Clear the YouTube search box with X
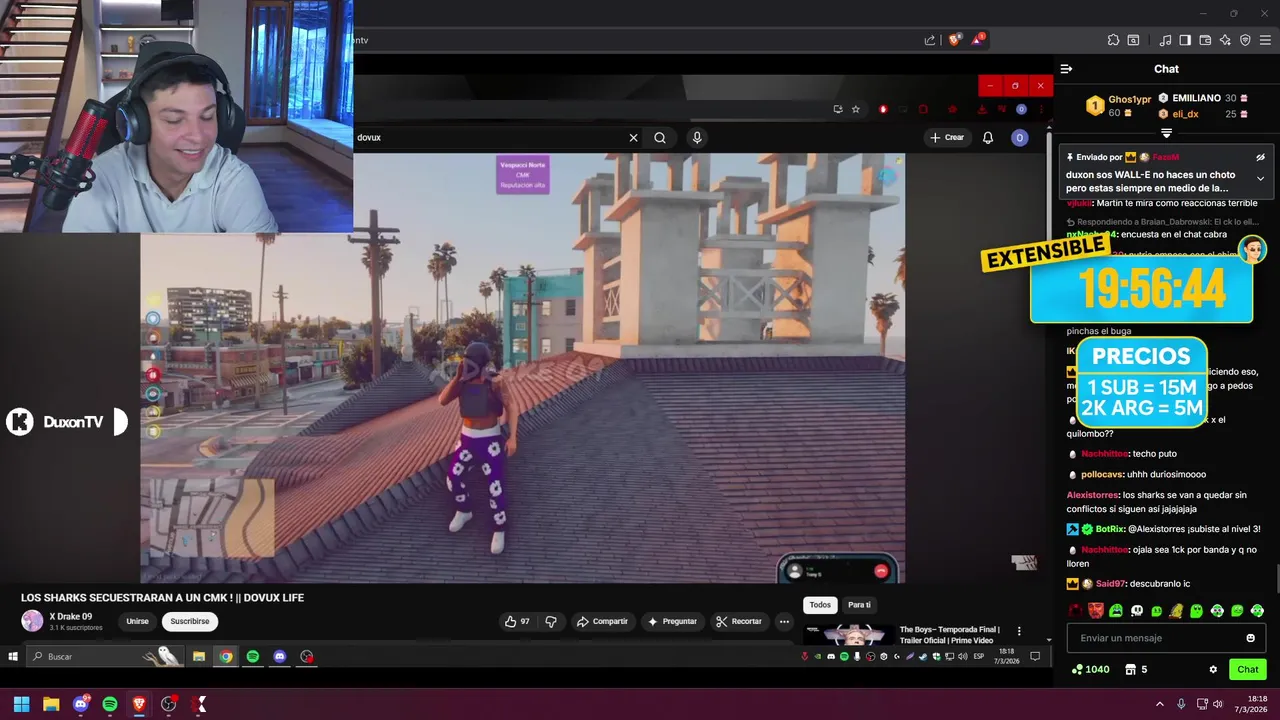Screen dimensions: 1280x720 (x=633, y=138)
